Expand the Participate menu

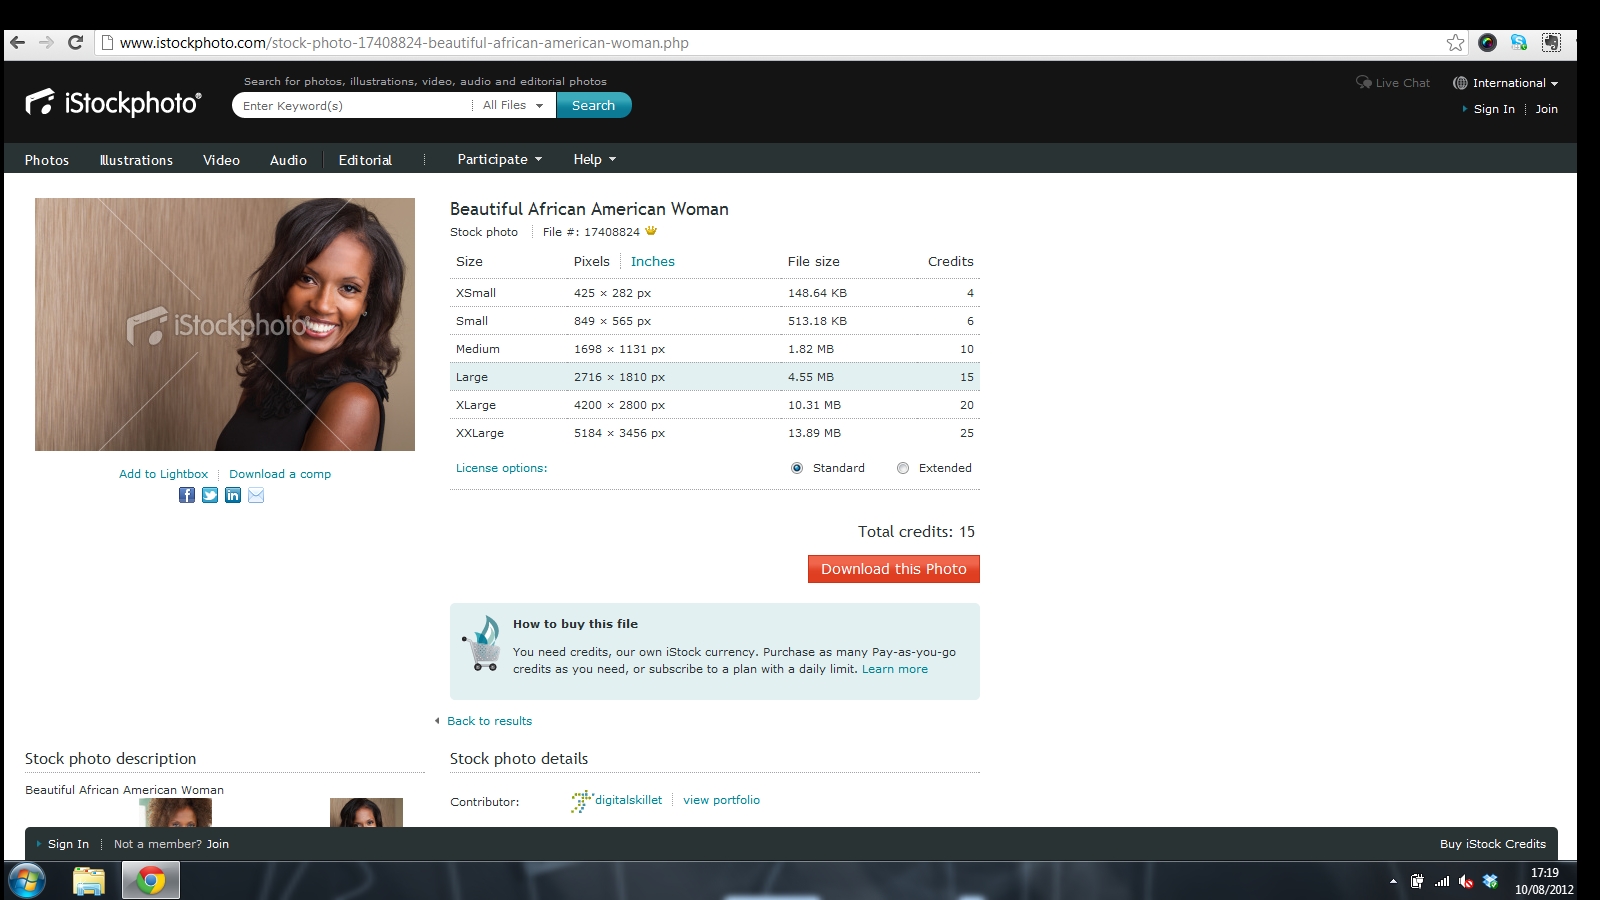tap(499, 159)
